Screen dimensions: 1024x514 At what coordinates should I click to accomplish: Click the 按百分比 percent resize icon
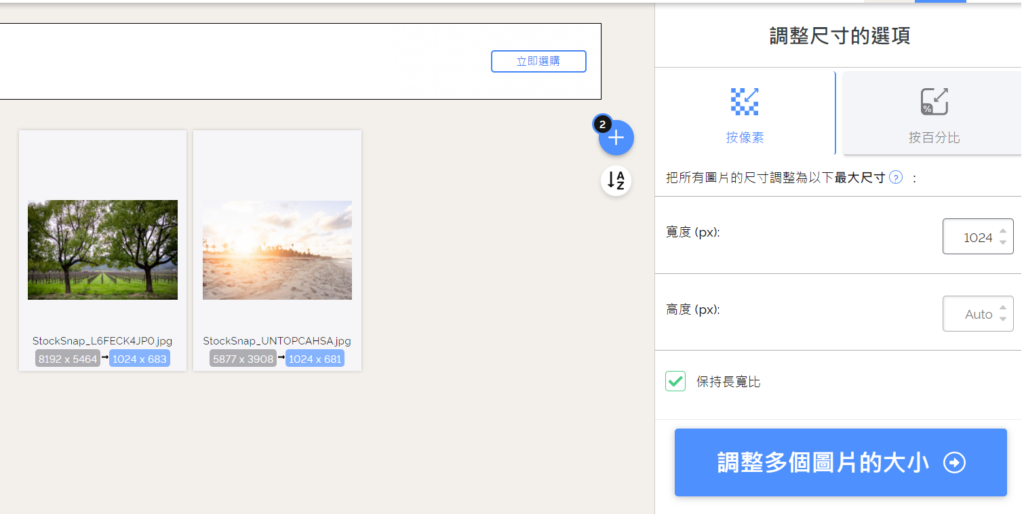coord(934,102)
